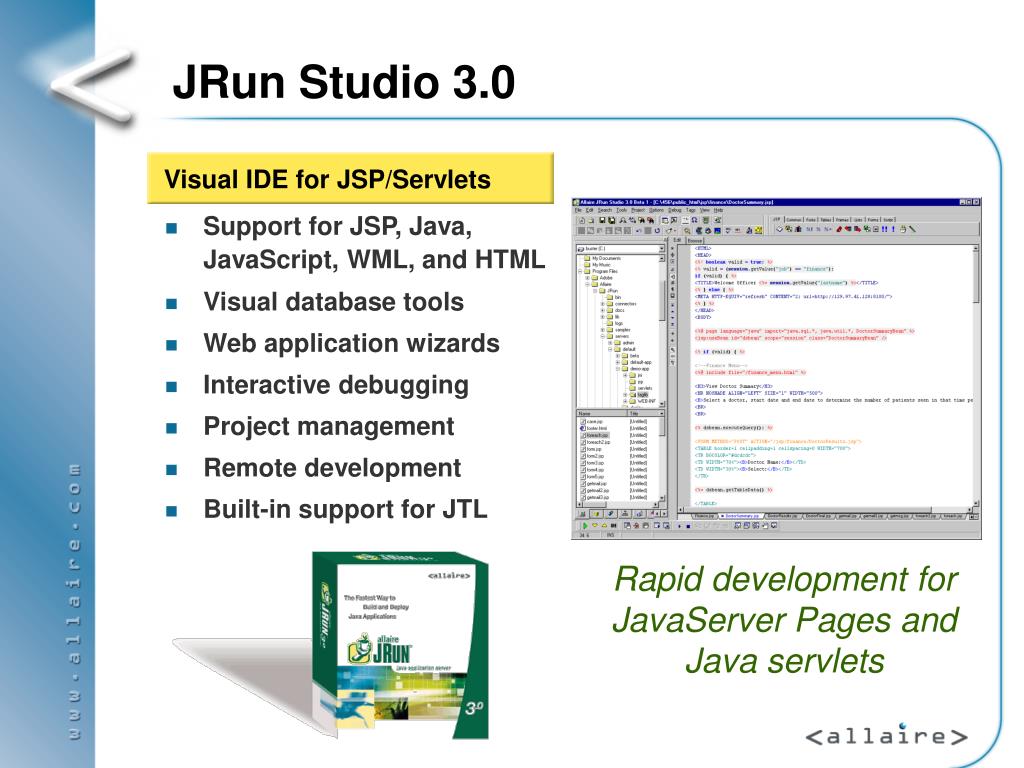Select footer.html in the file list

click(x=596, y=428)
